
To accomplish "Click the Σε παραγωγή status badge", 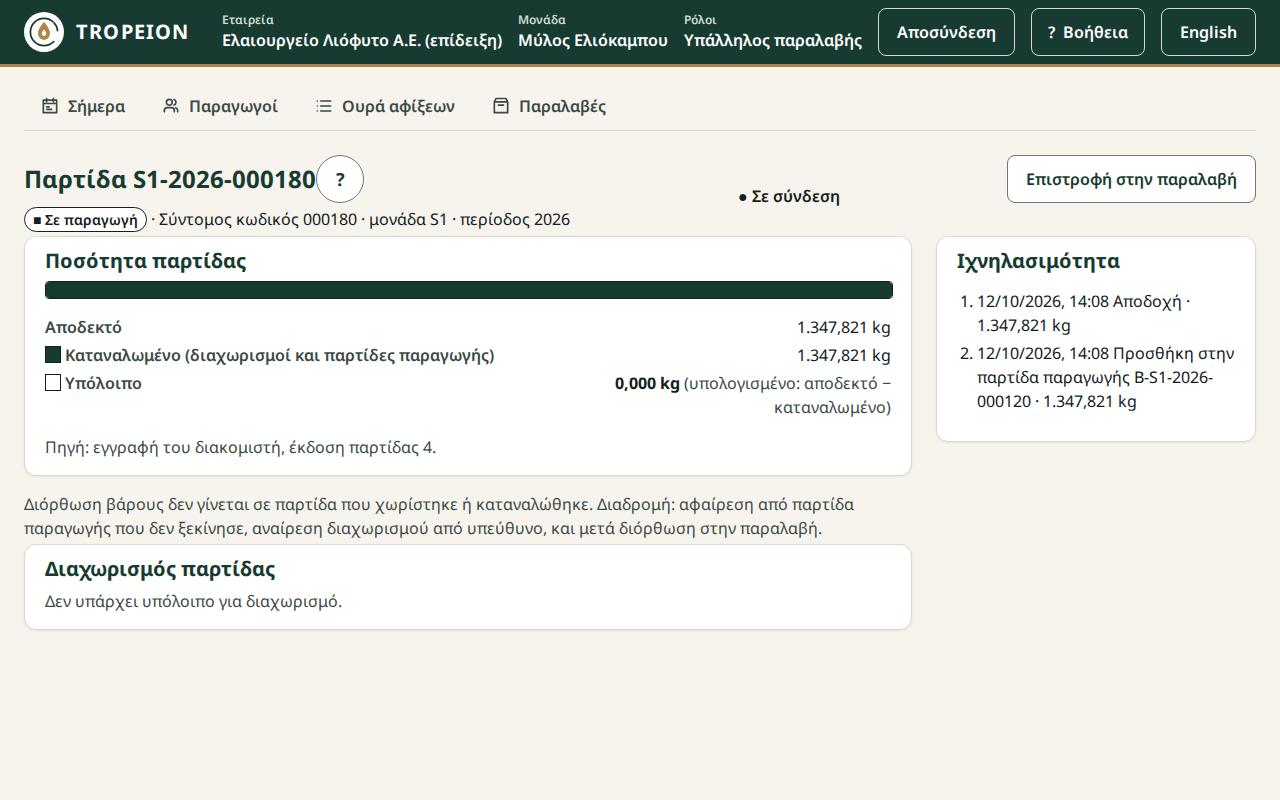I will coord(86,220).
